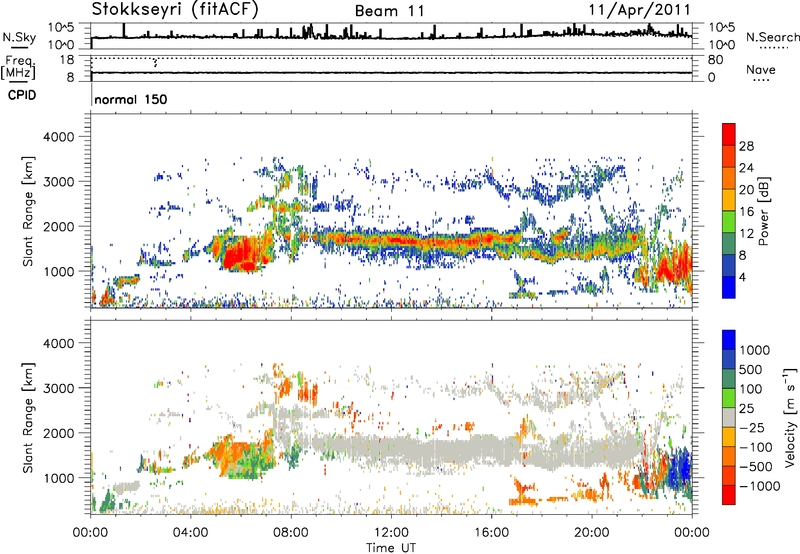Click the 'Nave' legend label

point(761,70)
